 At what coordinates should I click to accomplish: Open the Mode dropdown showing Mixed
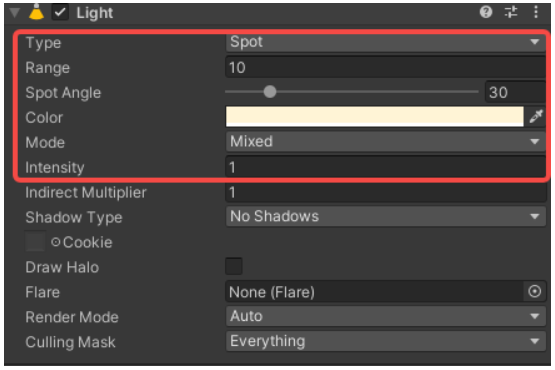point(385,142)
